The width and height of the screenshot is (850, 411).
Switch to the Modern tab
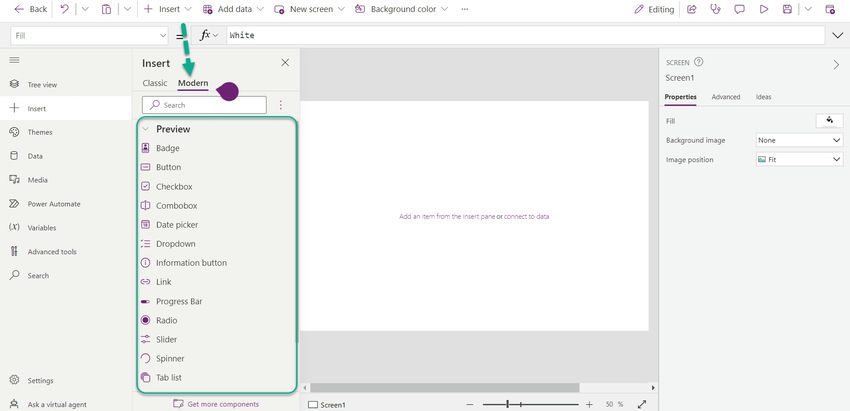coord(193,83)
